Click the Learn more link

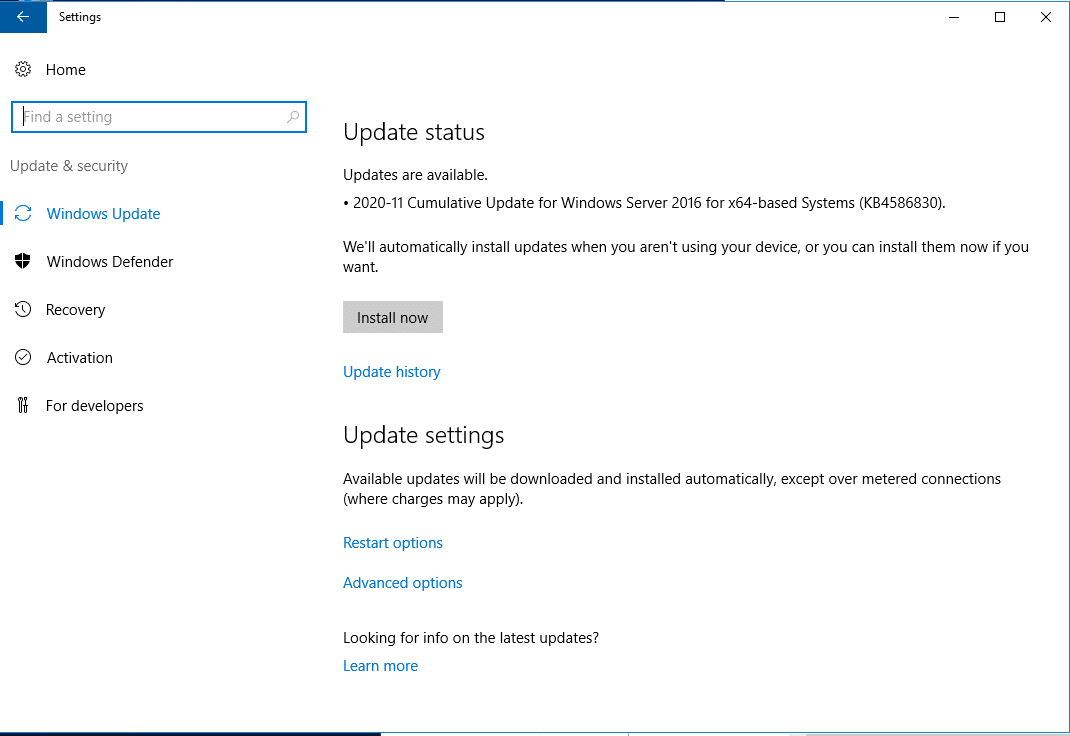pos(380,666)
